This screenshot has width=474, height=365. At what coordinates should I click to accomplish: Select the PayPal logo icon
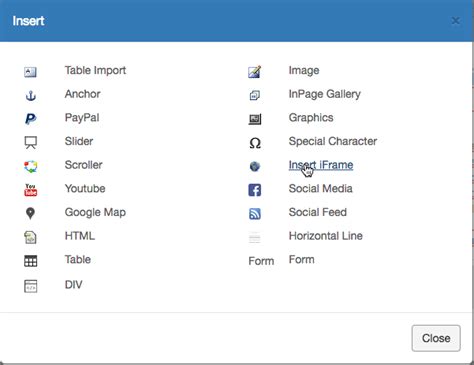coord(31,119)
